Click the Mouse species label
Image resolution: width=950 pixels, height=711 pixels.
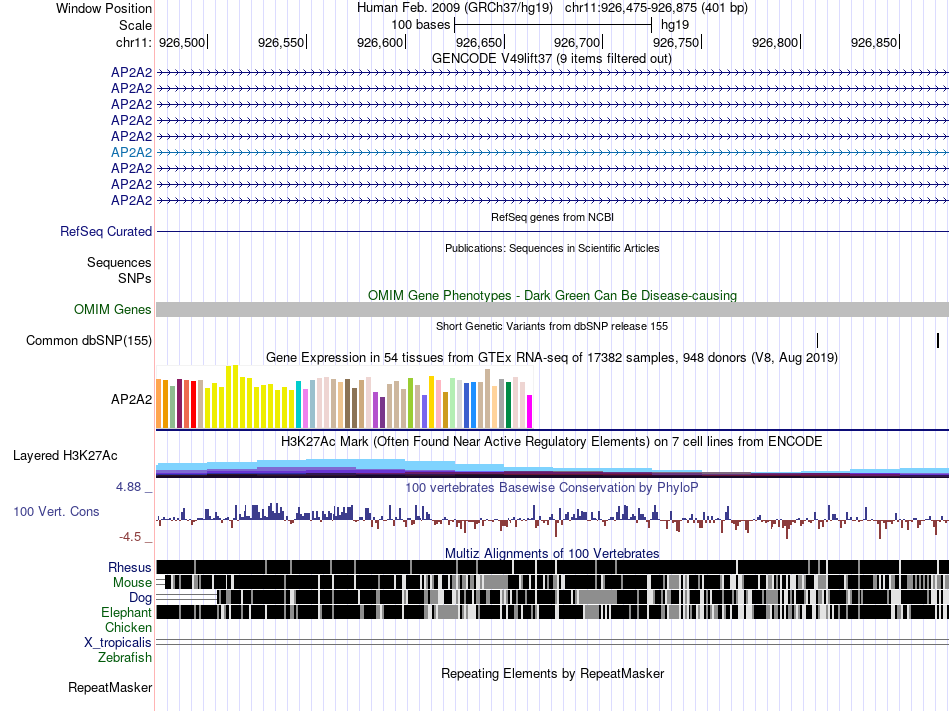[x=132, y=583]
